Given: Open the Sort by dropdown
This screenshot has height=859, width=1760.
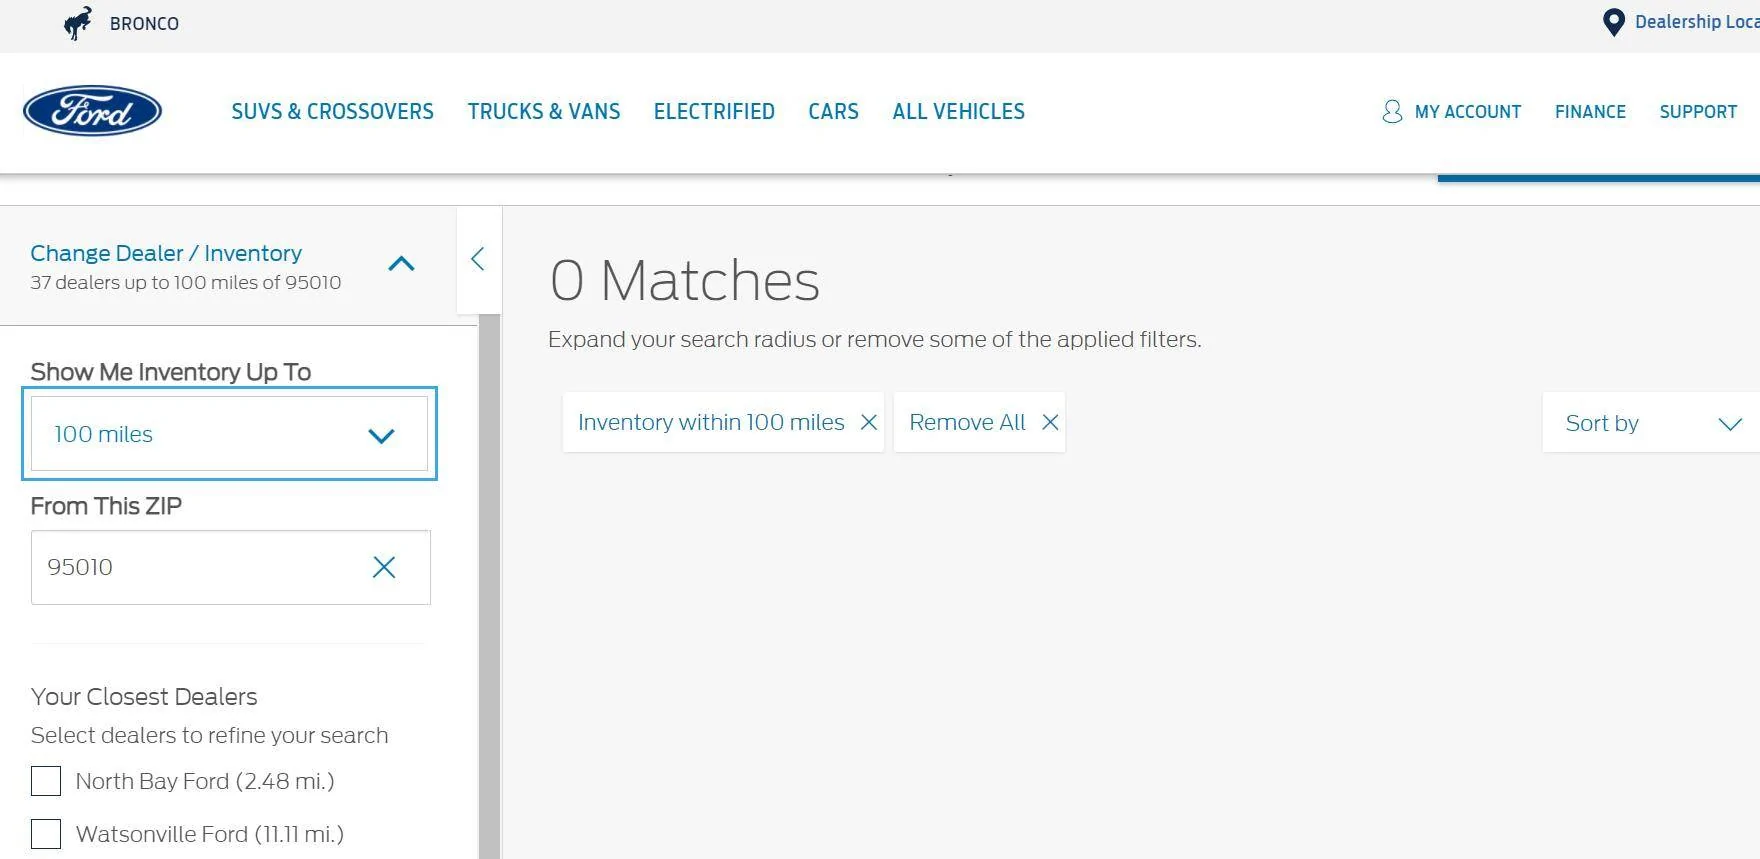Looking at the screenshot, I should click(1651, 423).
